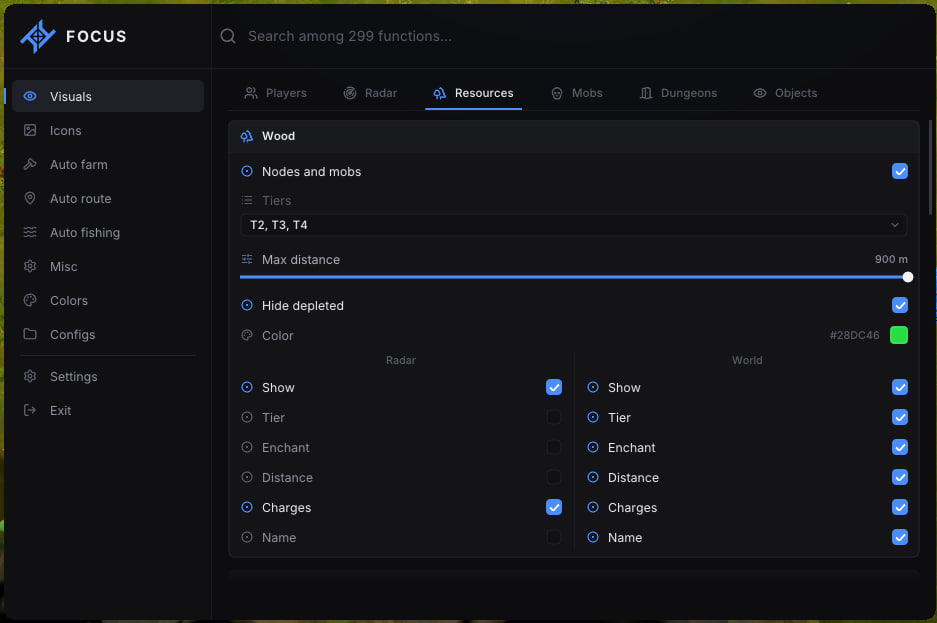
Task: Click the waves icon for Auto fishing
Action: tap(30, 232)
